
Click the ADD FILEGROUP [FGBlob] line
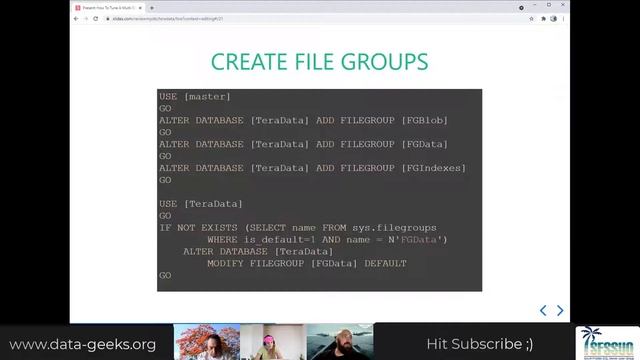tap(304, 120)
